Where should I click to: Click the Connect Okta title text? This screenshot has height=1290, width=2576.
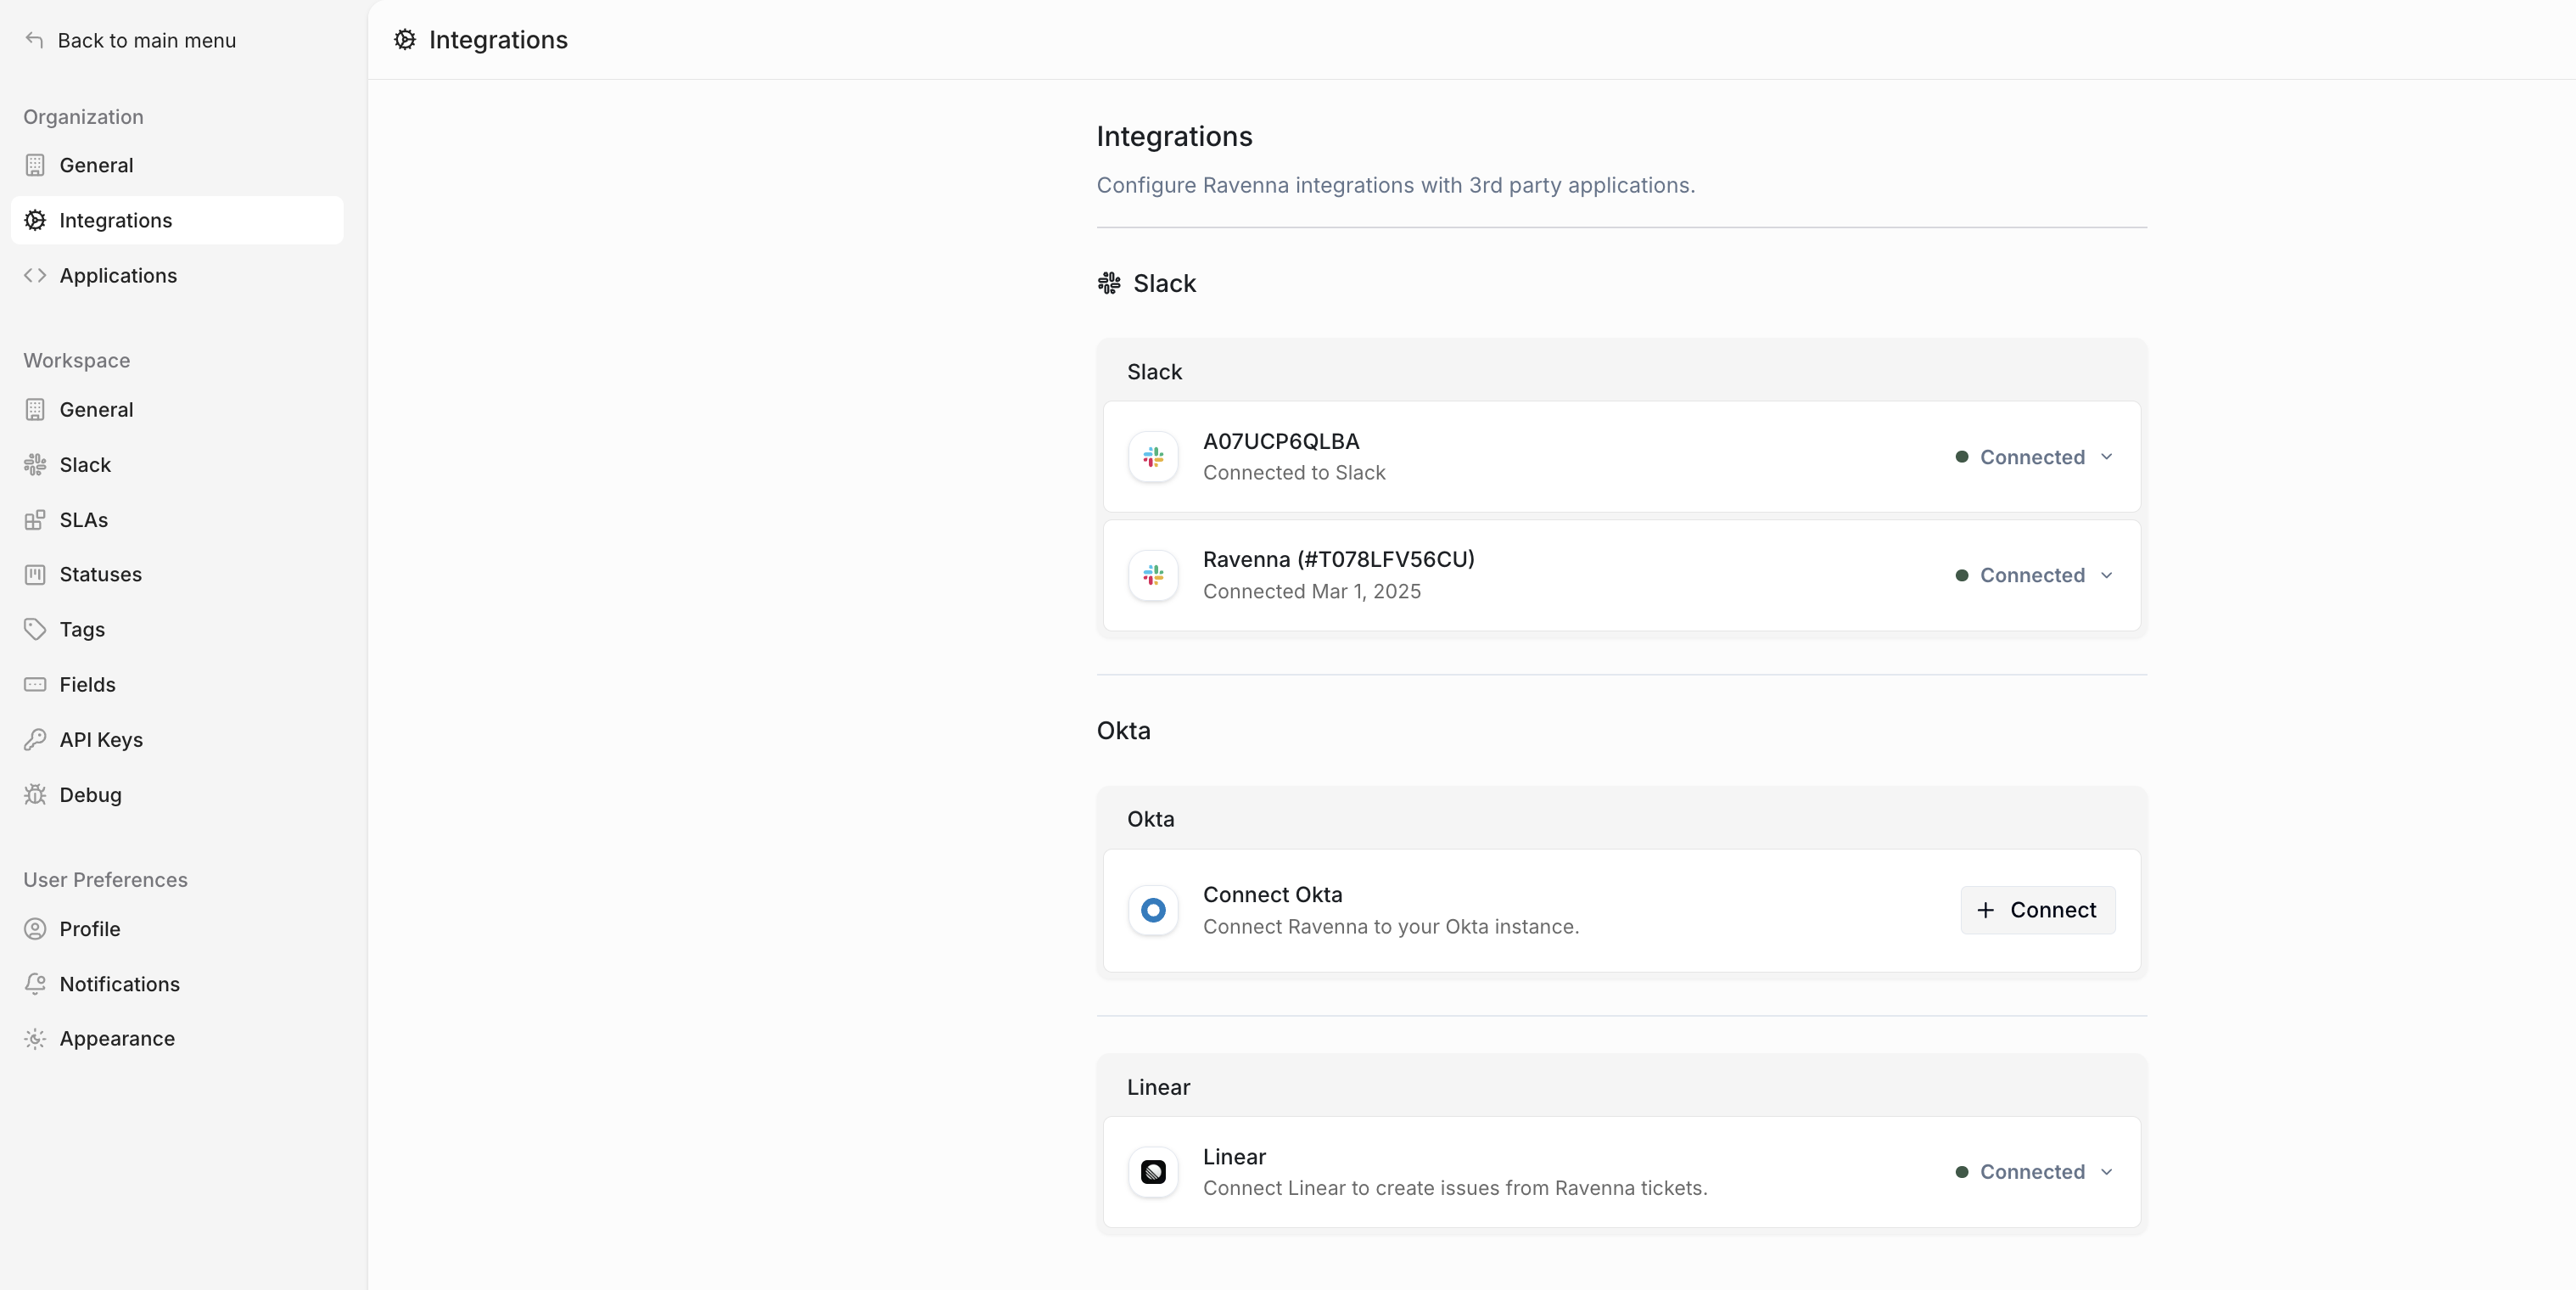tap(1272, 894)
